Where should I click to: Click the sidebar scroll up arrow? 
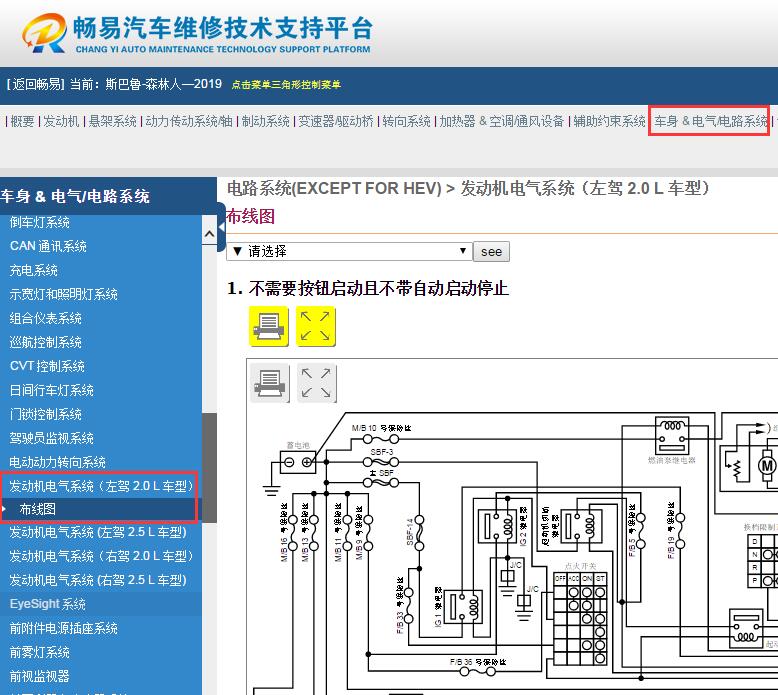click(x=209, y=234)
